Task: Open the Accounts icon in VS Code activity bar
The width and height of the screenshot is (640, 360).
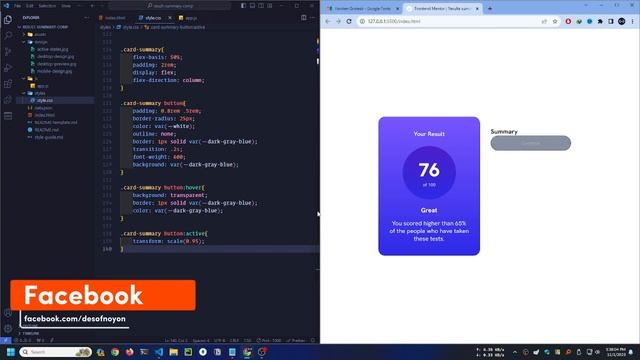Action: (8, 313)
